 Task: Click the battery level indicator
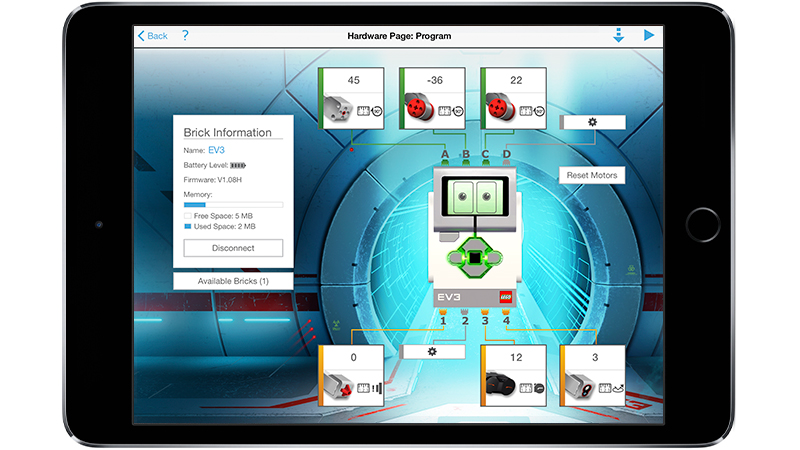coord(238,165)
